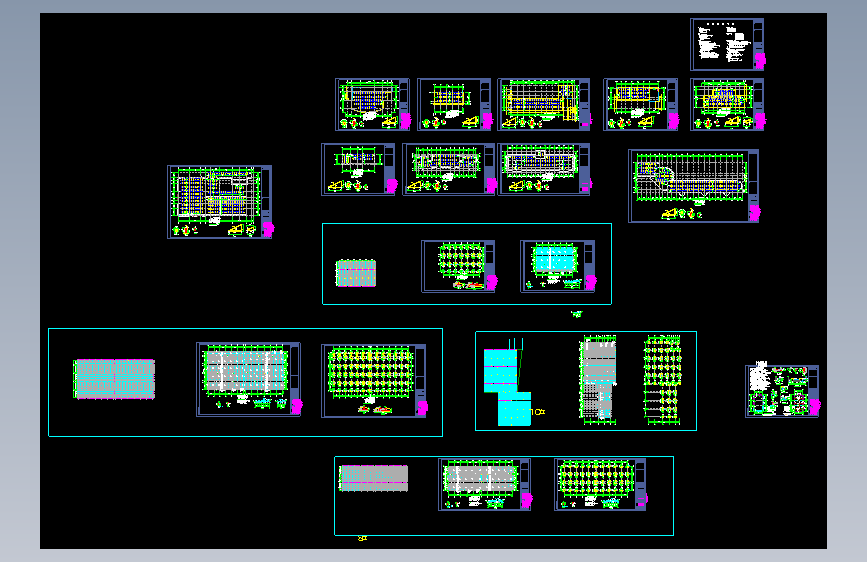Select the column grid sheet beside the cyan-filled plan sheet
Viewport: 867px width, 562px height.
pos(459,266)
